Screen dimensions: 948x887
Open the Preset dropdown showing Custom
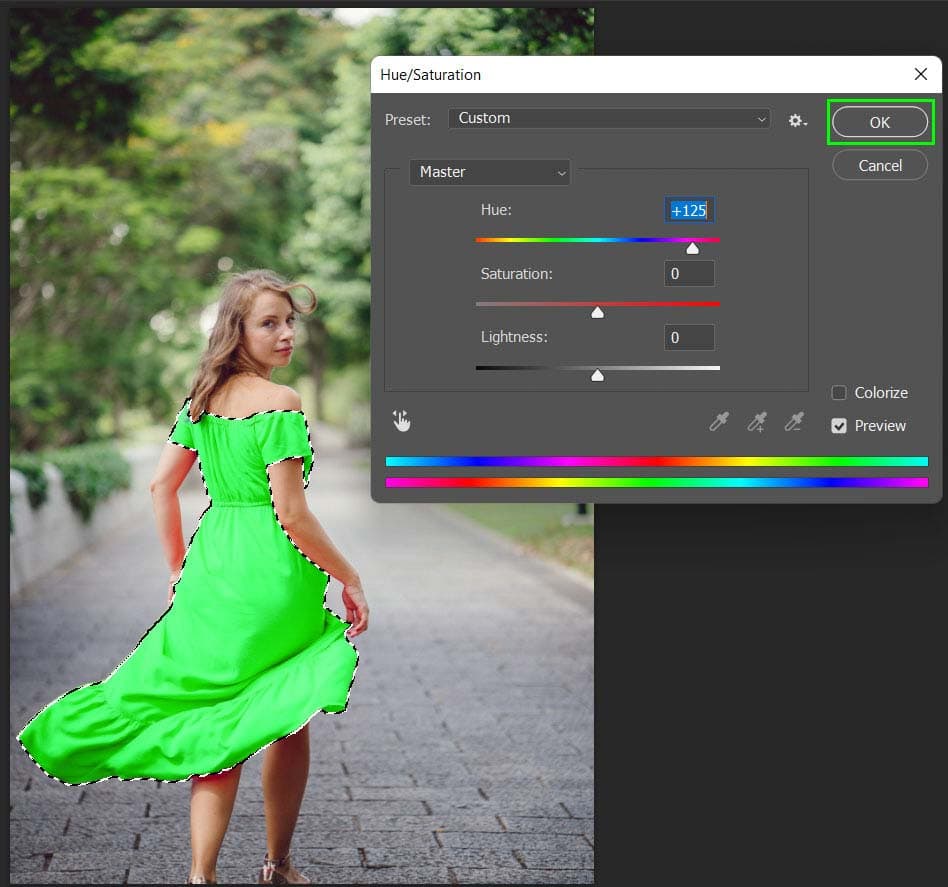tap(609, 119)
